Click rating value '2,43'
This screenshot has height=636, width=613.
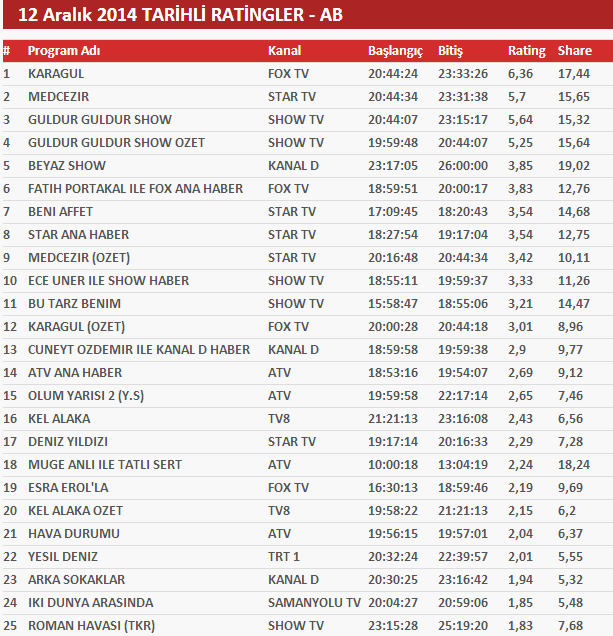coord(521,419)
